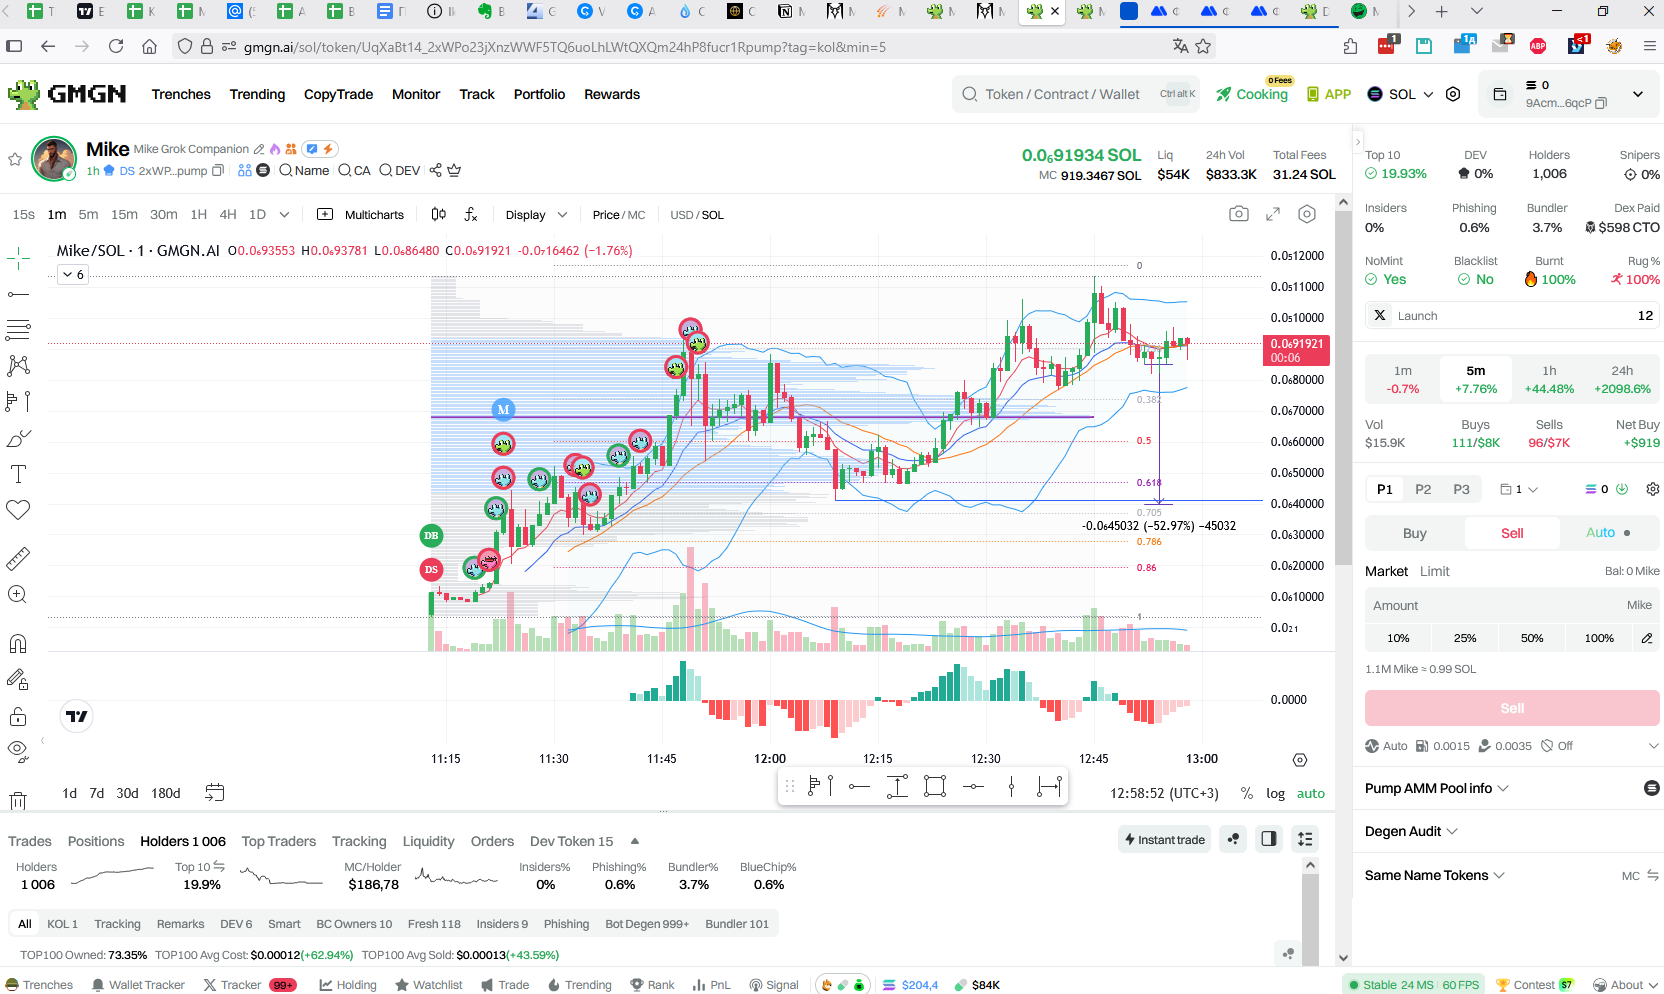Image resolution: width=1664 pixels, height=994 pixels.
Task: Open the wallet icon in header
Action: [1500, 94]
